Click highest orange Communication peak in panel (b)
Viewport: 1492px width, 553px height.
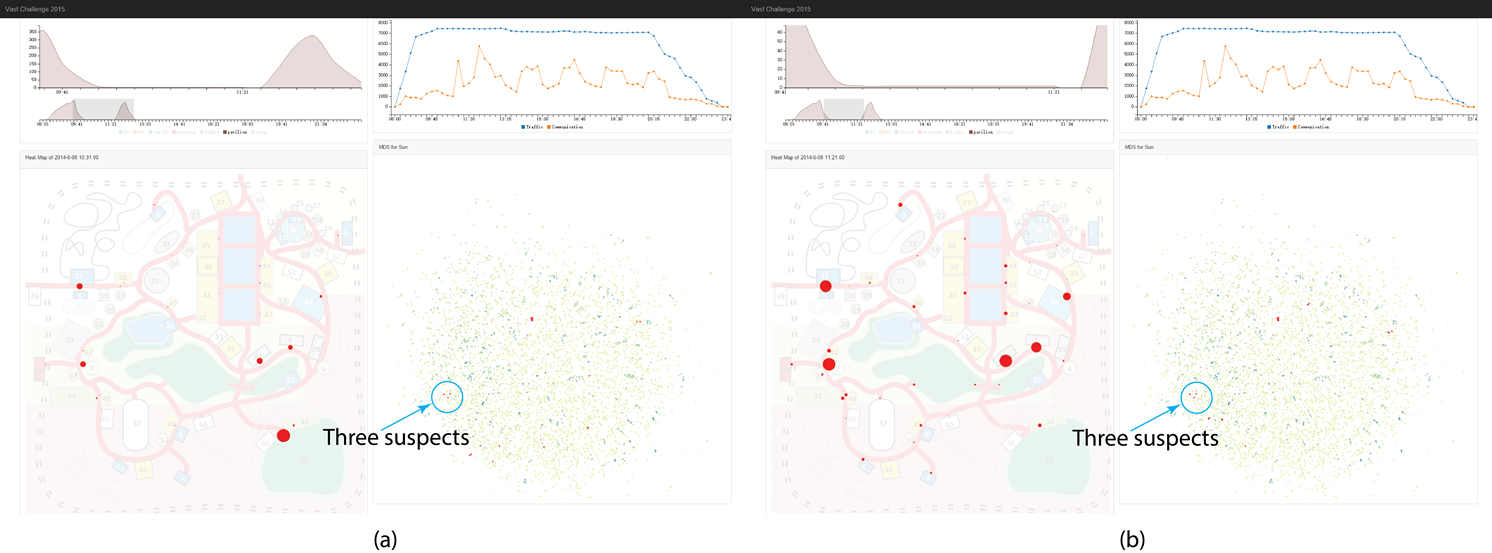coord(1225,45)
